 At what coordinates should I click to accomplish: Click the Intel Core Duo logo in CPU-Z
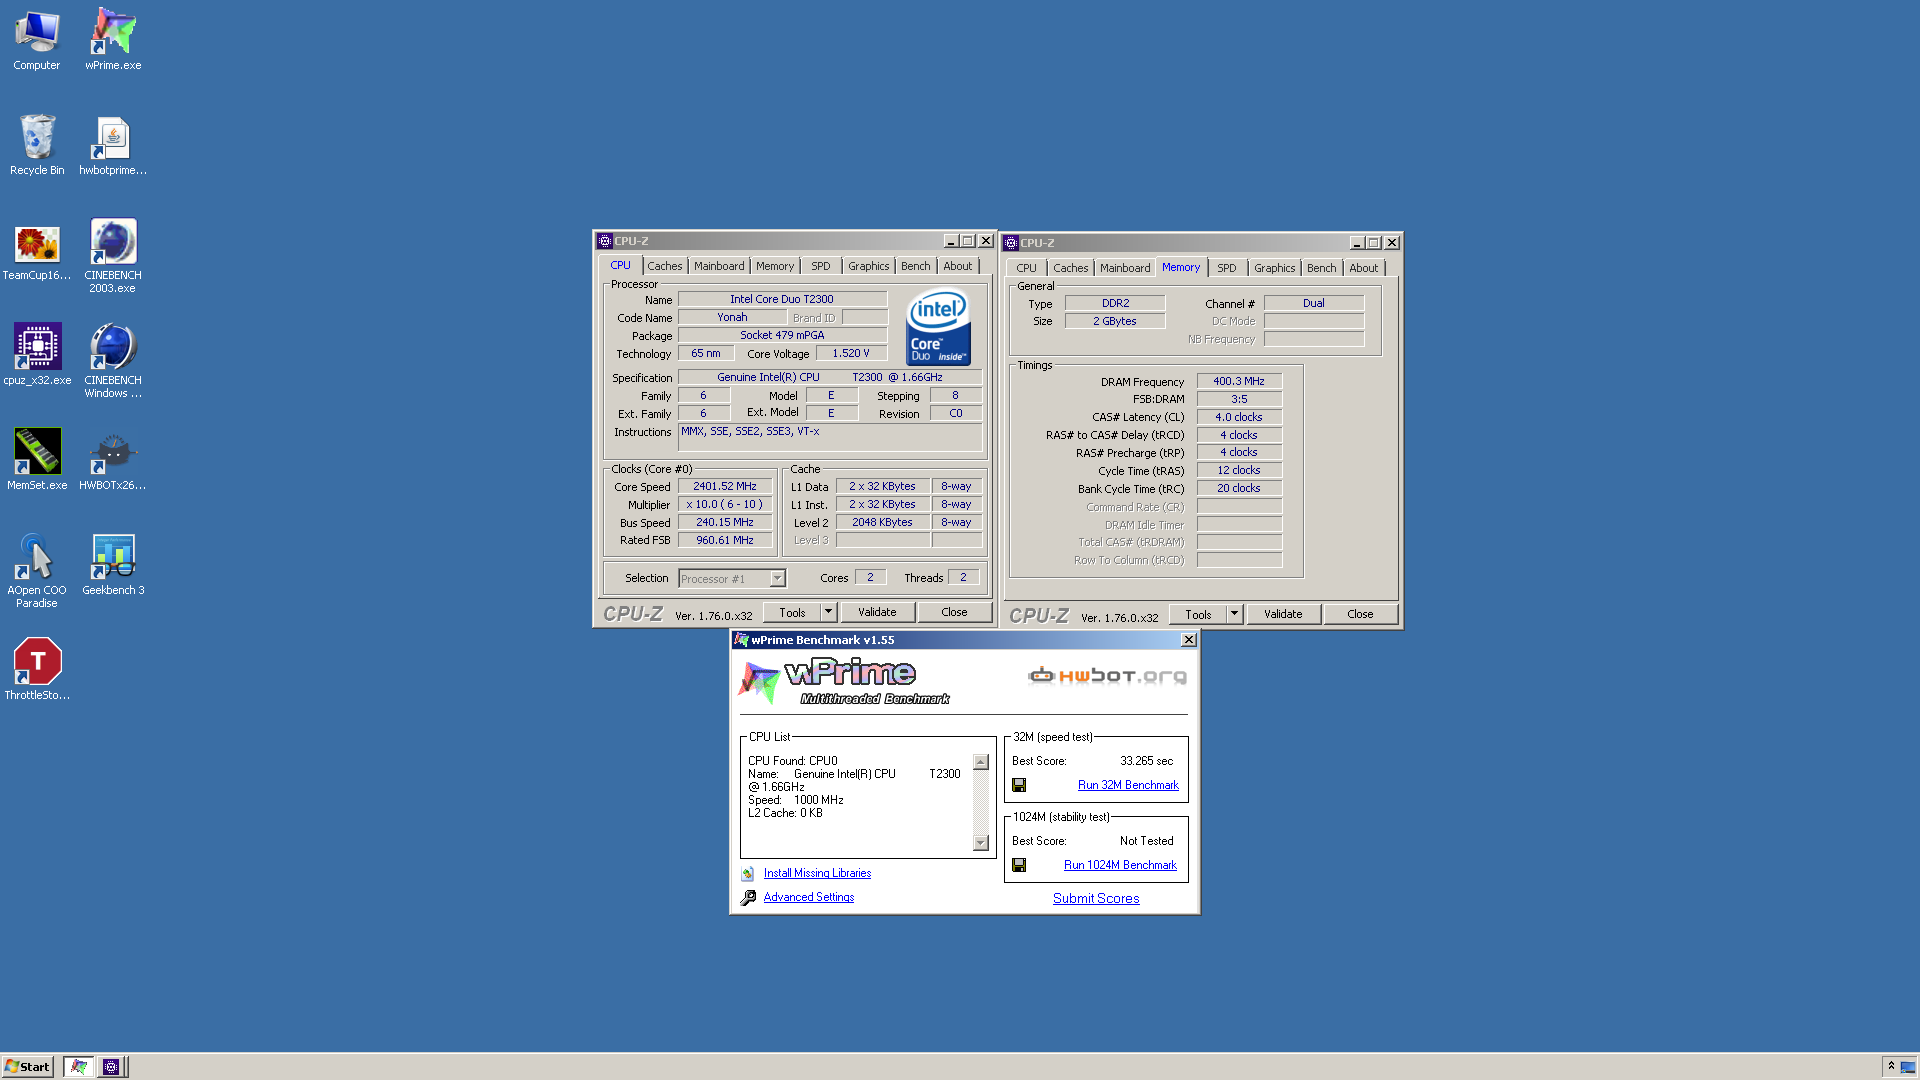pyautogui.click(x=938, y=327)
